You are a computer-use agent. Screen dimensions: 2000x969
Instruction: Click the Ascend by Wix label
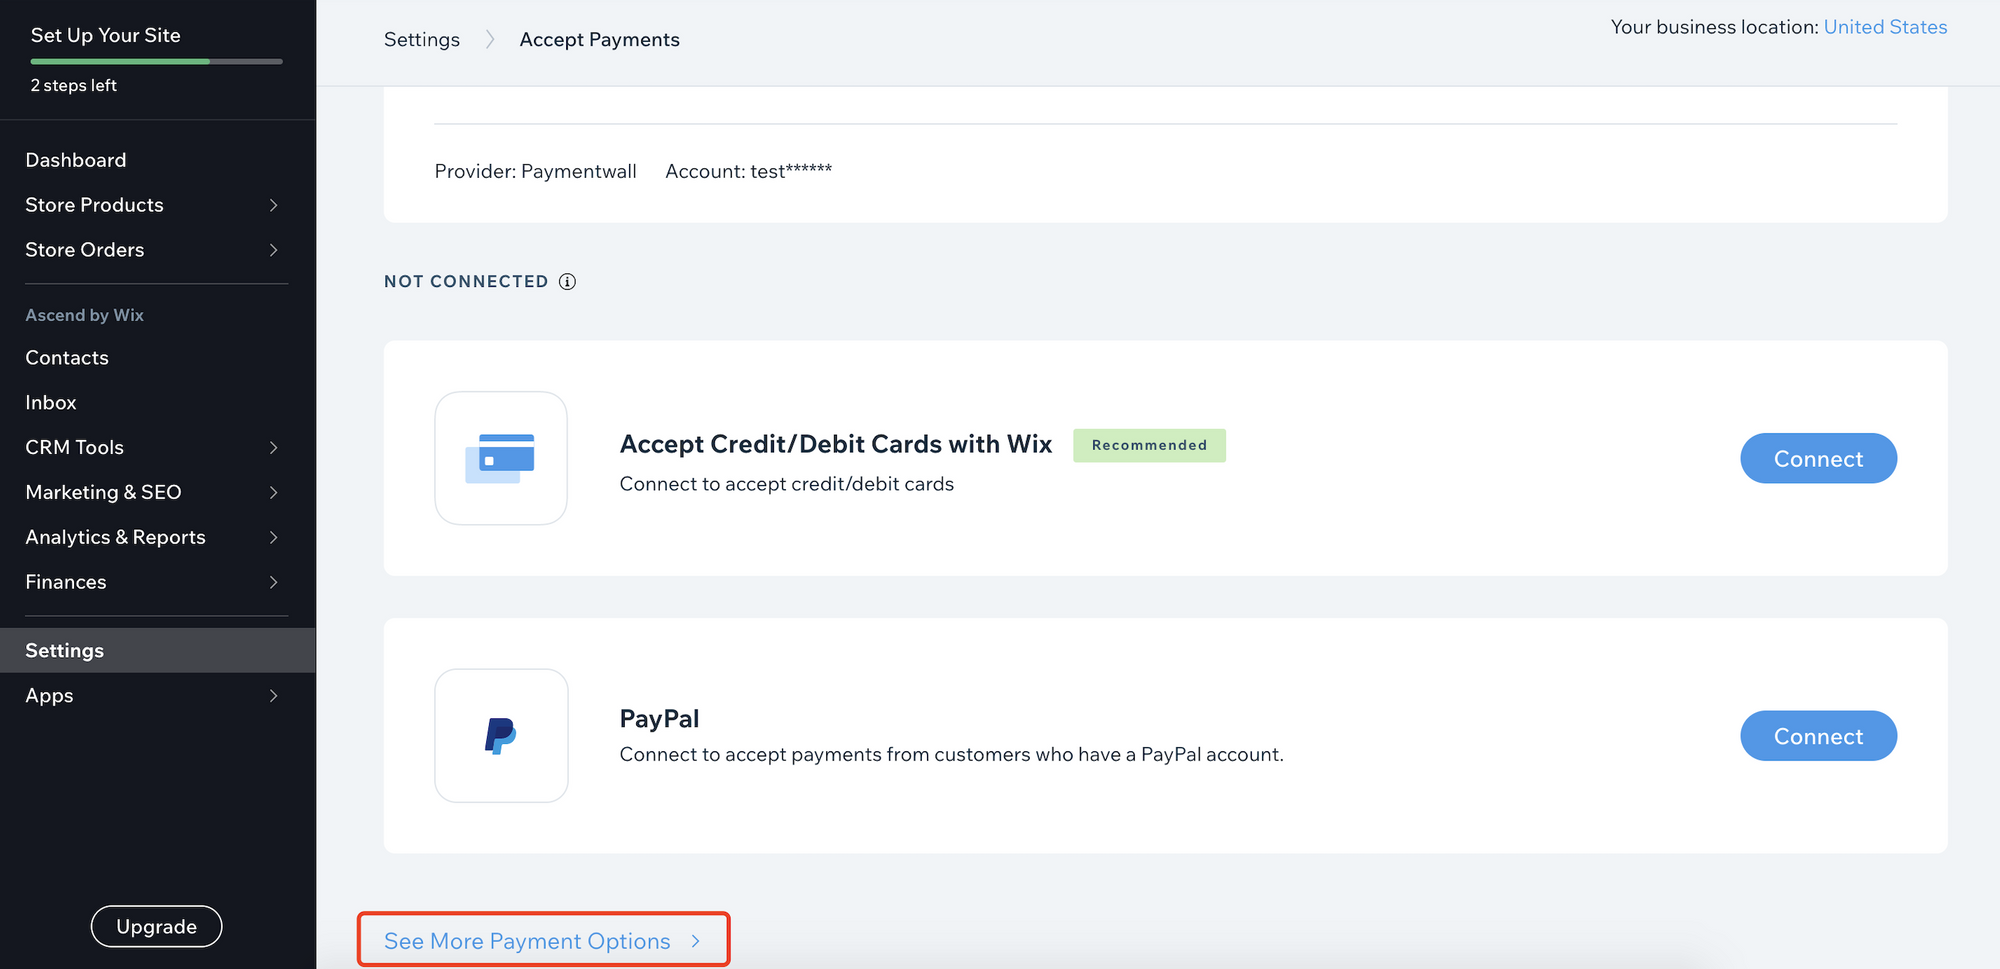coord(85,316)
